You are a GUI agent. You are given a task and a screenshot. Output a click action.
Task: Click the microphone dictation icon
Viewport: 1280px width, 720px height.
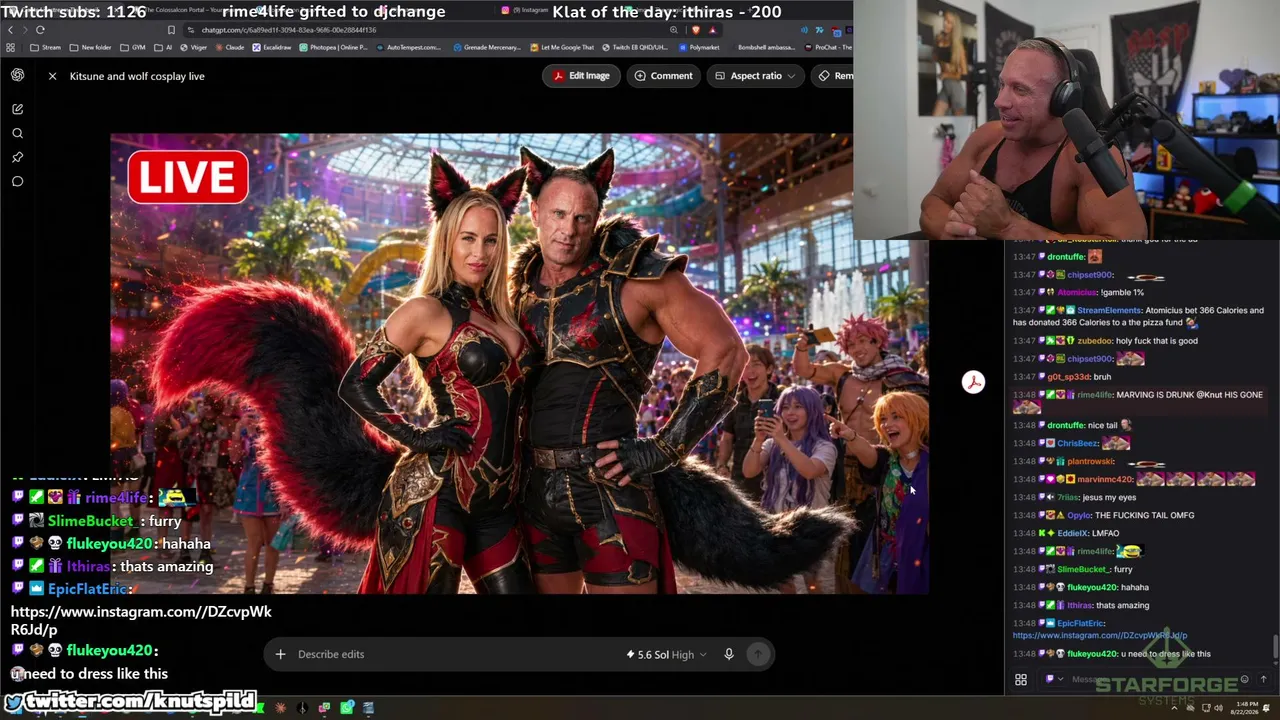729,654
